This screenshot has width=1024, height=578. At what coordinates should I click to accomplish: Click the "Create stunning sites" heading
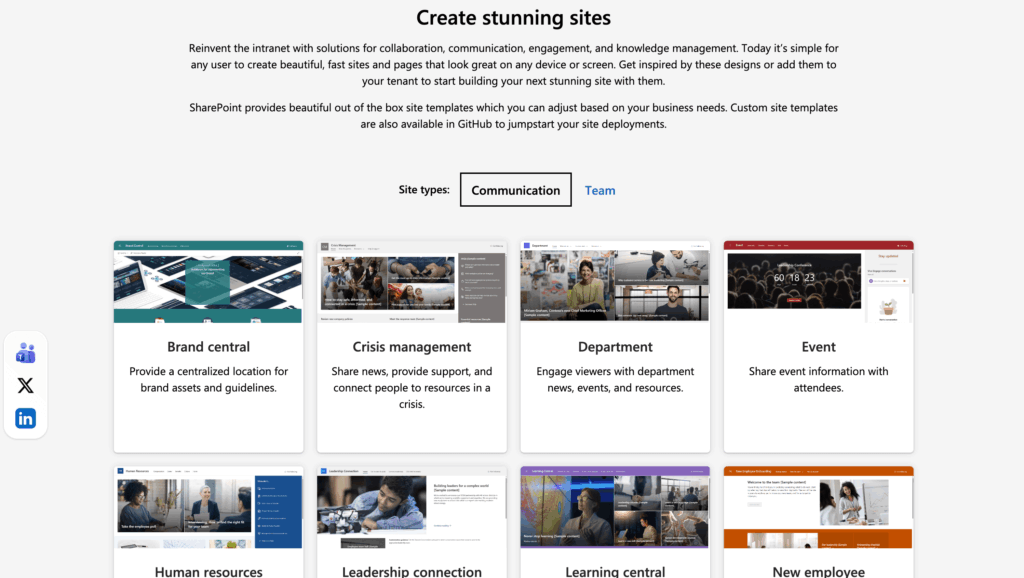[x=513, y=18]
